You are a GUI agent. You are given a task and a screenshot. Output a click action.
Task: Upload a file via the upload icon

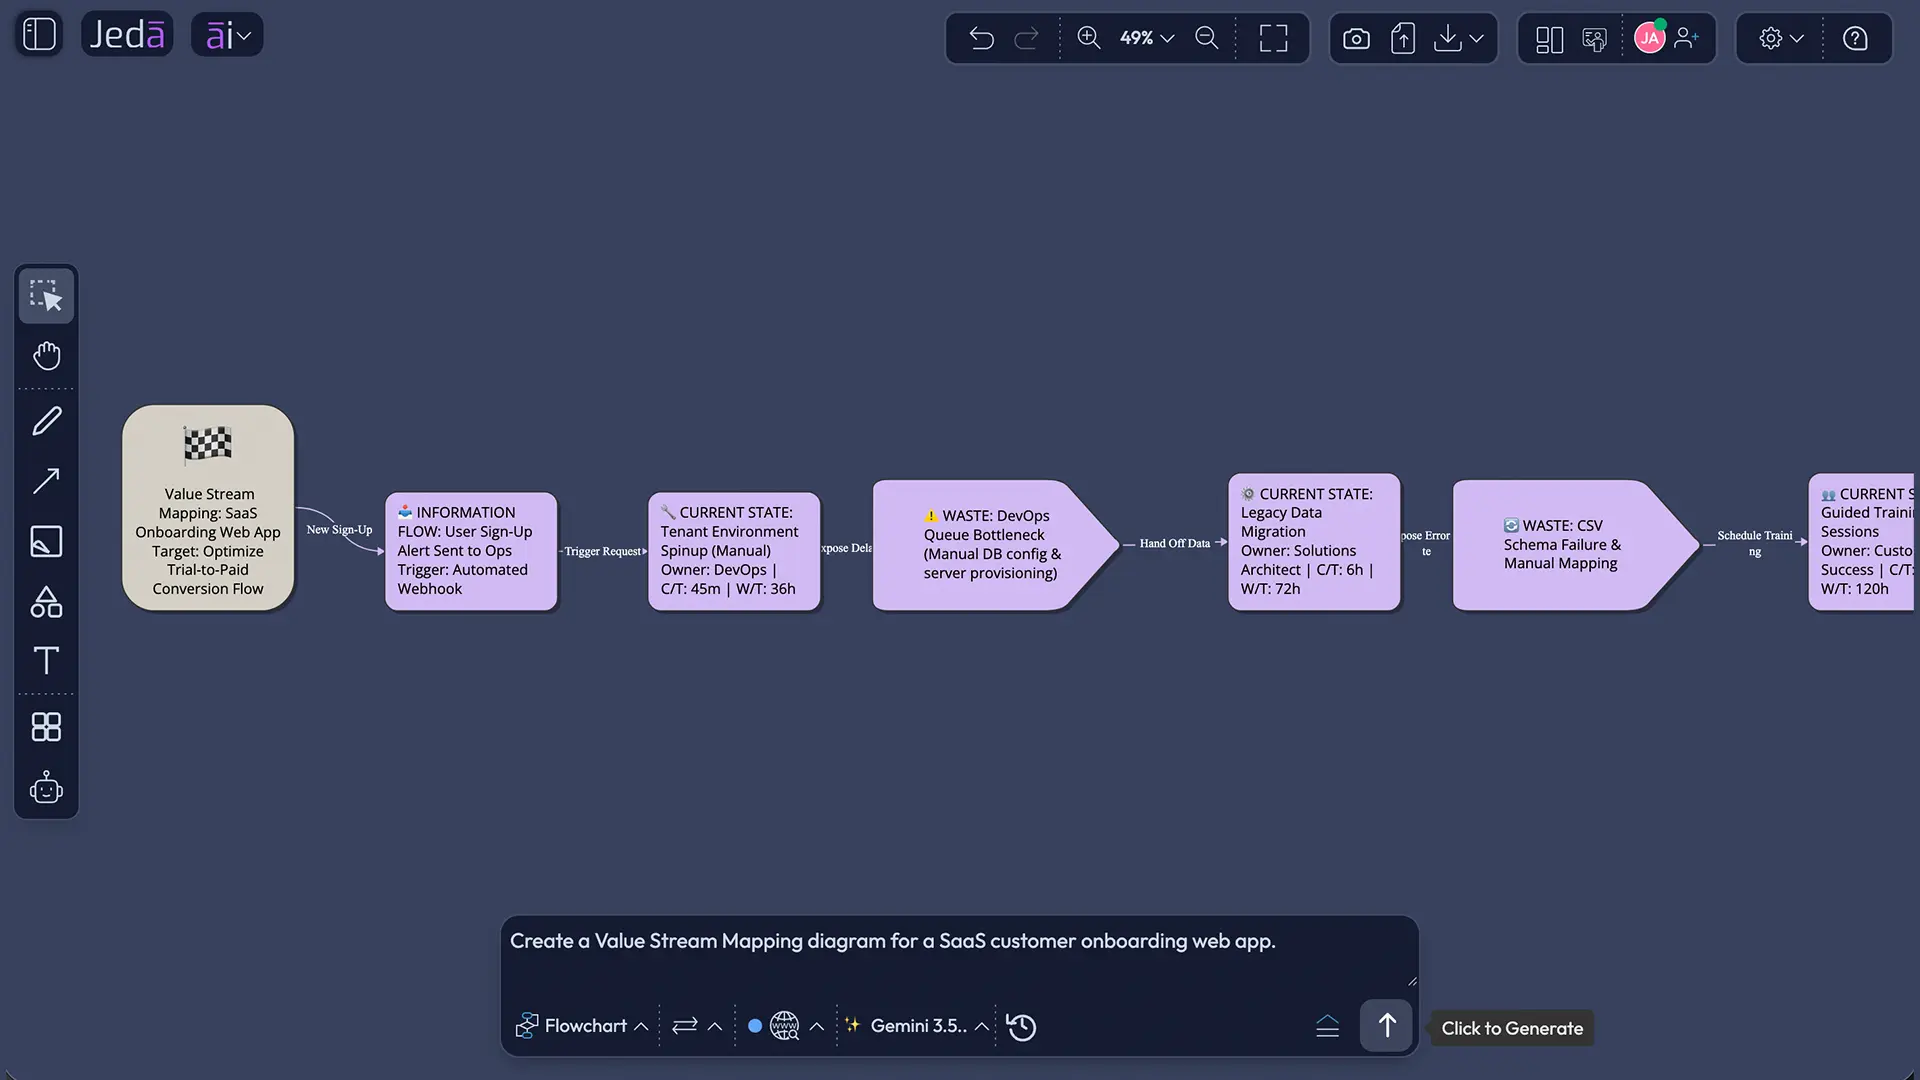1403,38
